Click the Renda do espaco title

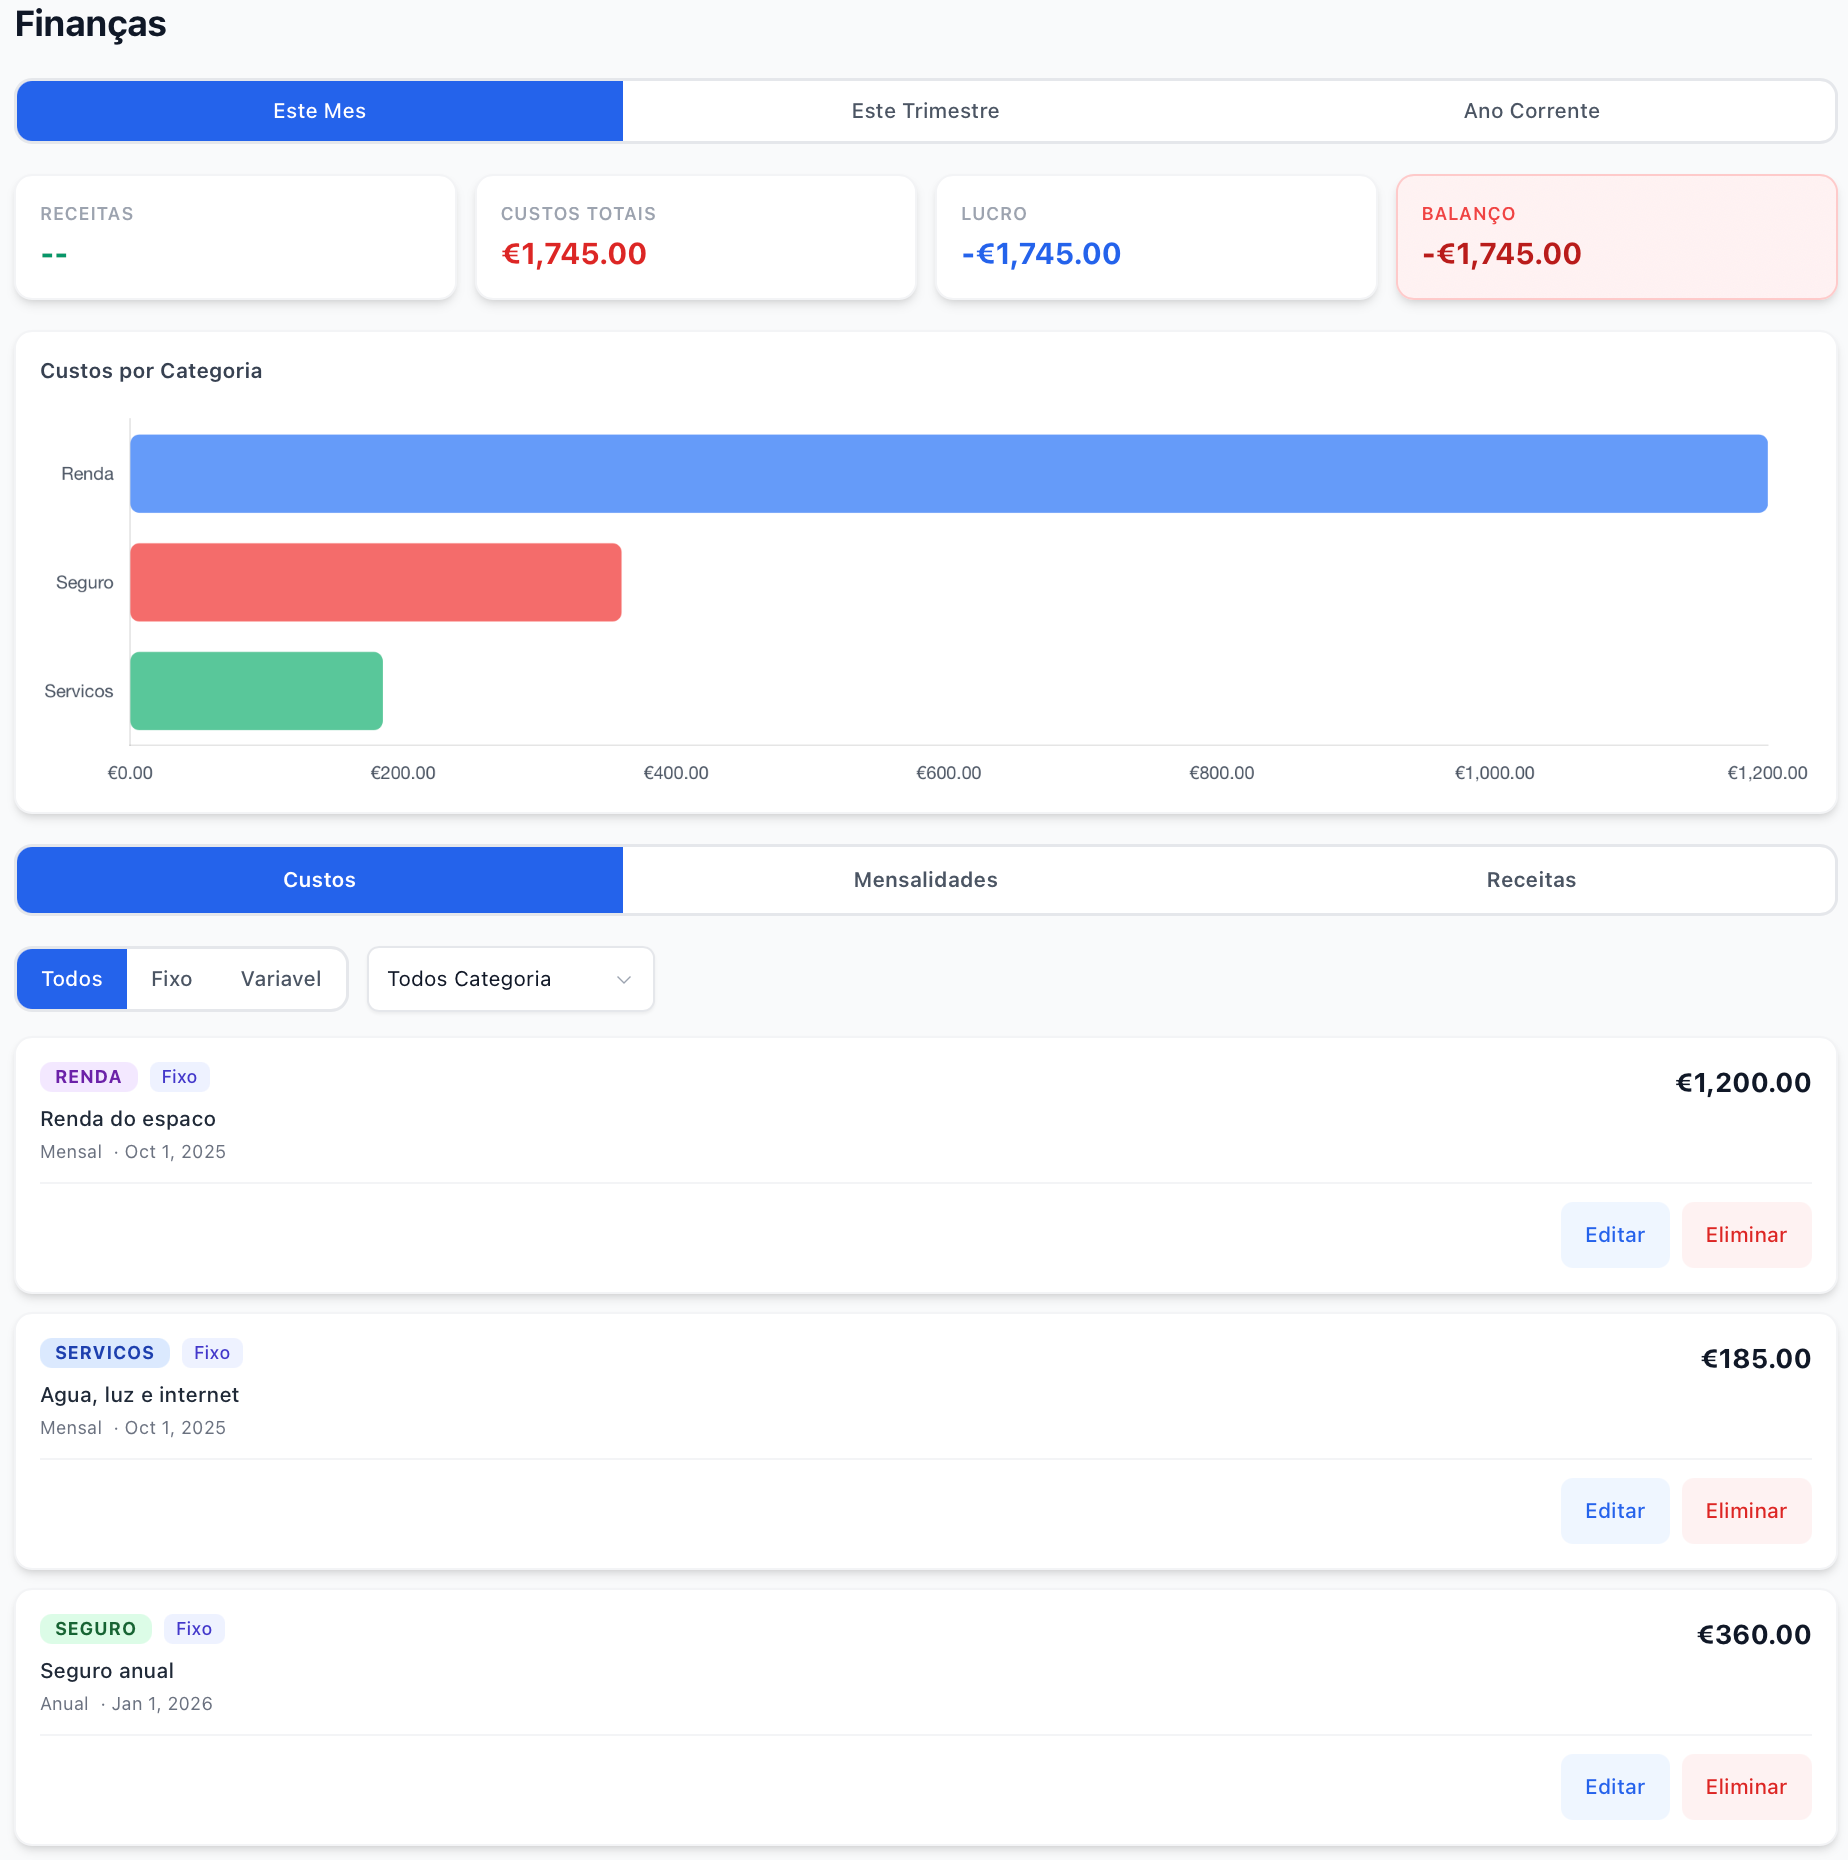point(128,1119)
